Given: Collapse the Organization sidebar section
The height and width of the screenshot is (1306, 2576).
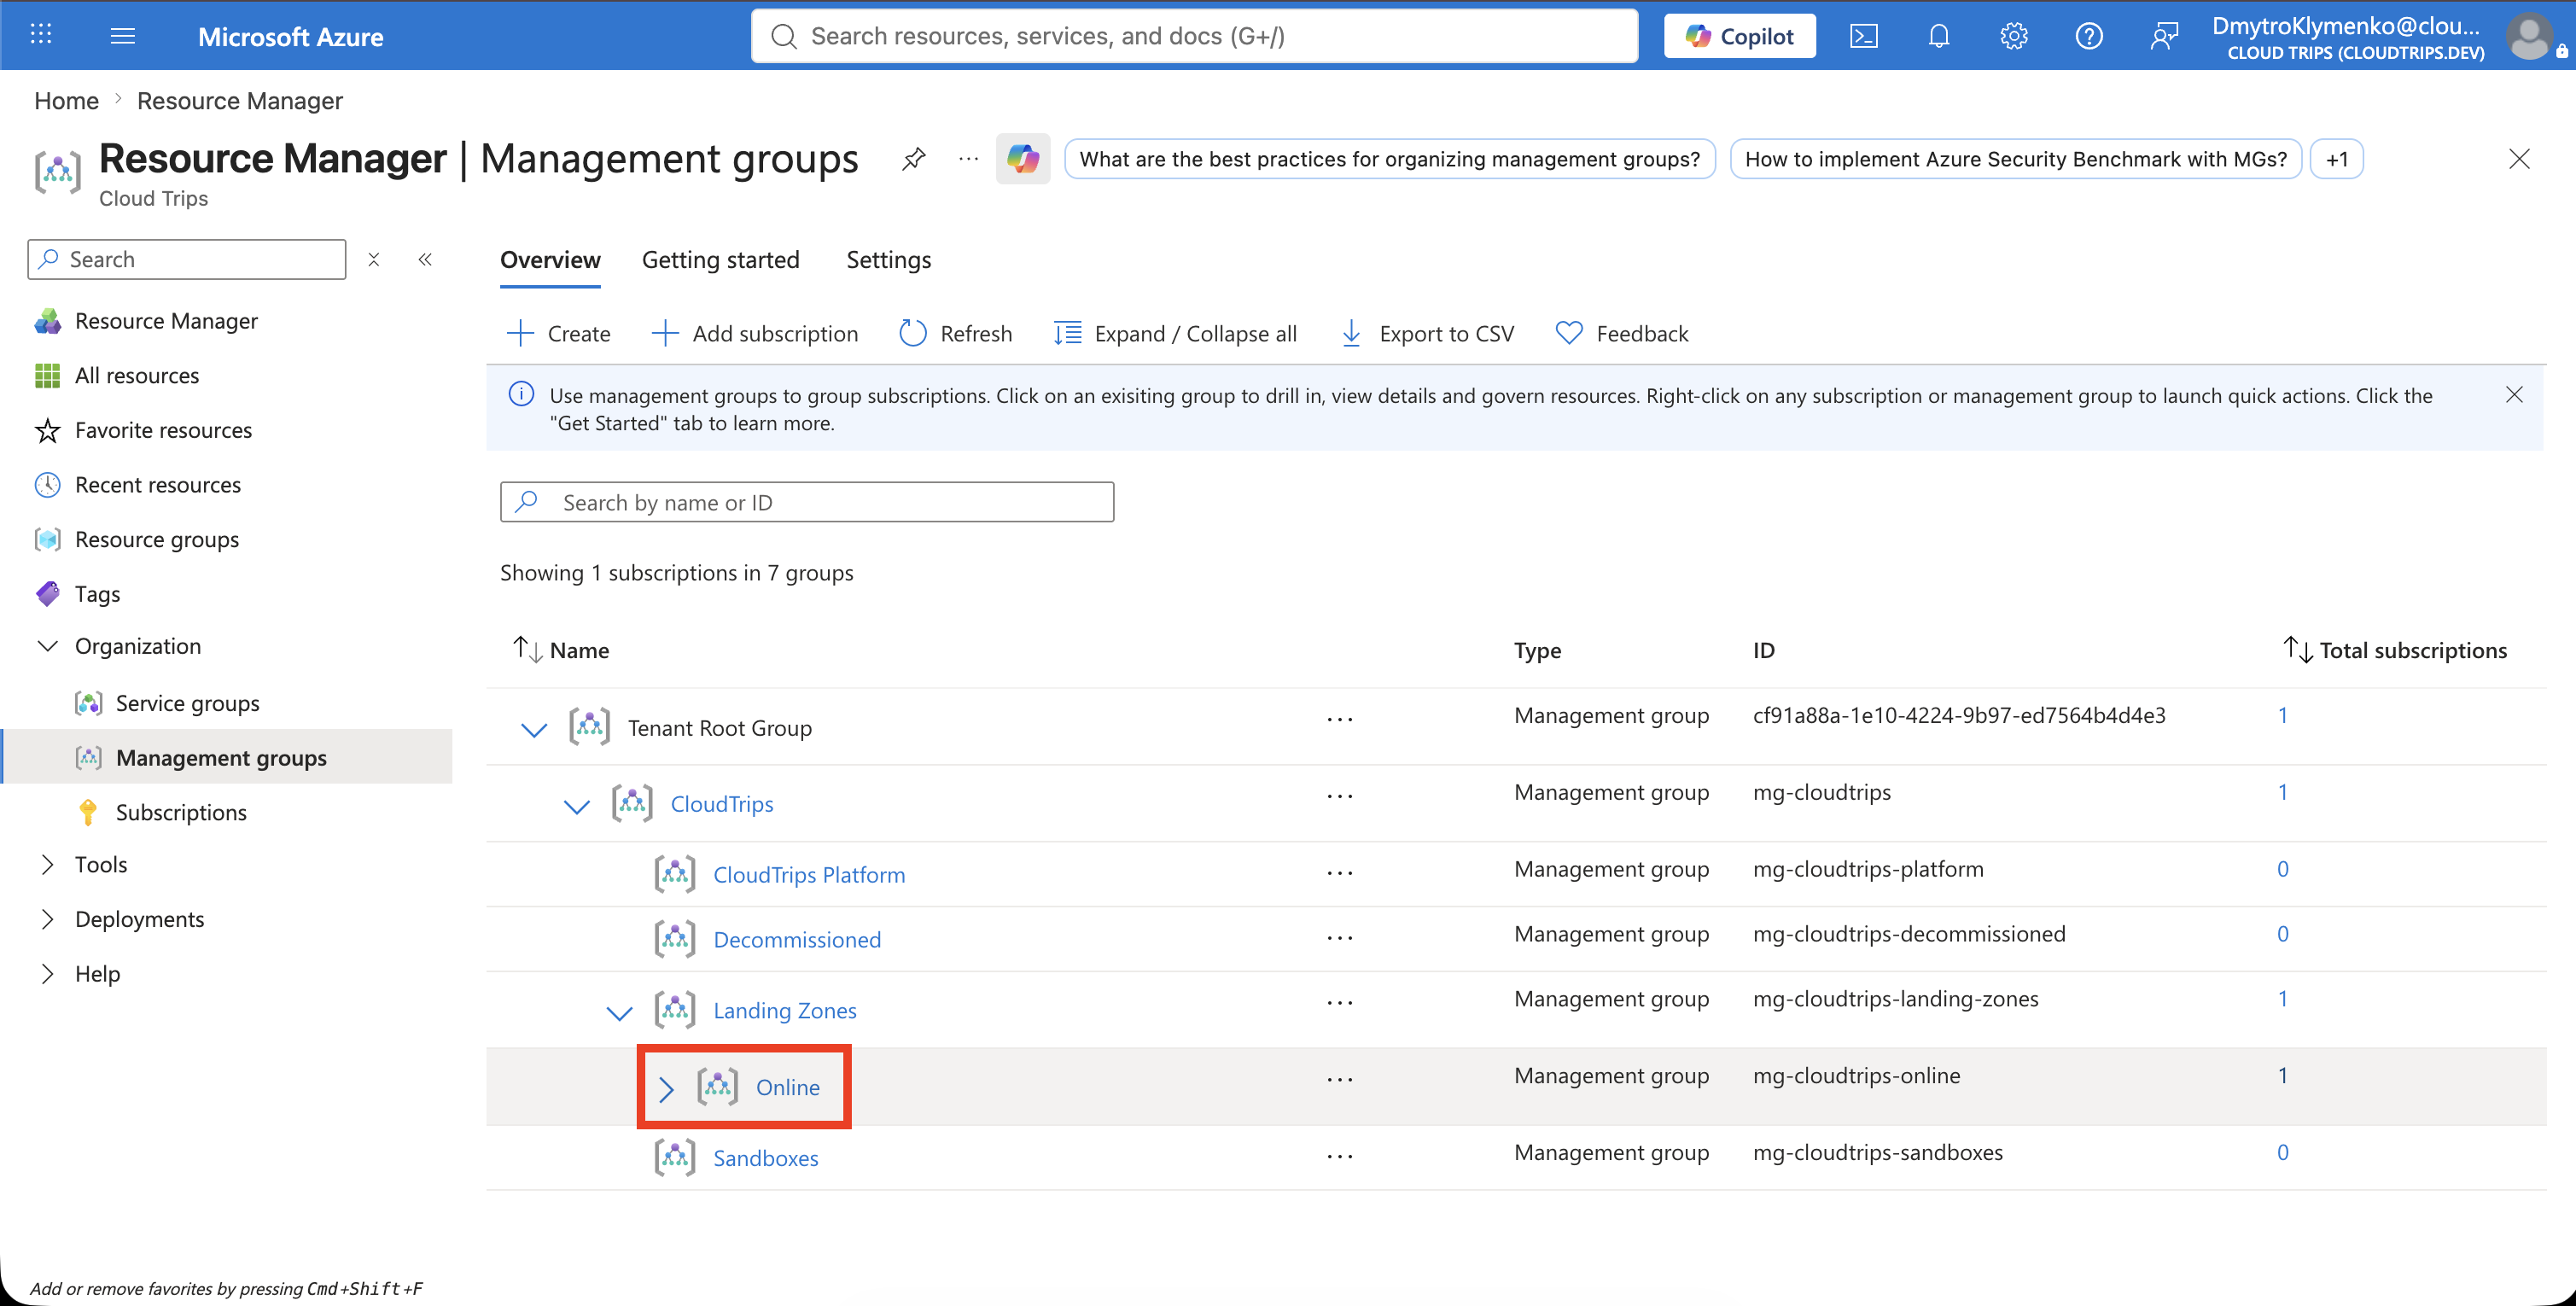Looking at the screenshot, I should coord(47,646).
